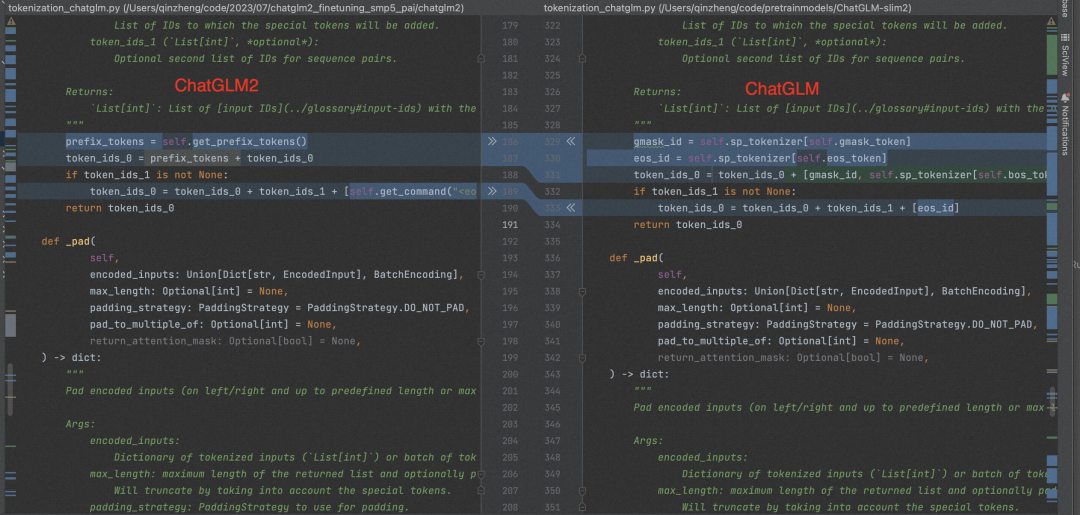Click line number 322 in gutter
The image size is (1080, 515).
(x=552, y=26)
